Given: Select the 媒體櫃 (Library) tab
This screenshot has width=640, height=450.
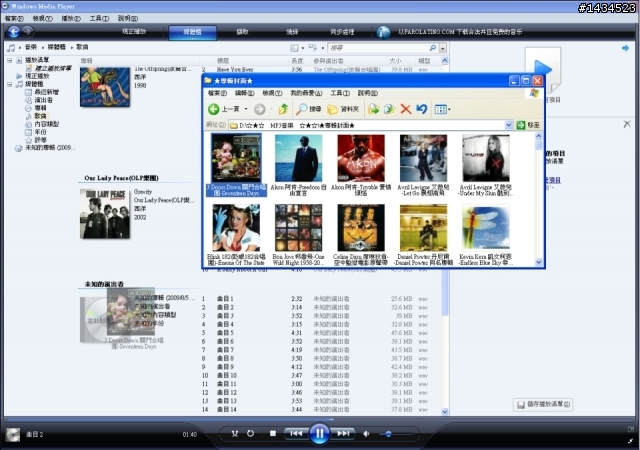Looking at the screenshot, I should pyautogui.click(x=192, y=32).
